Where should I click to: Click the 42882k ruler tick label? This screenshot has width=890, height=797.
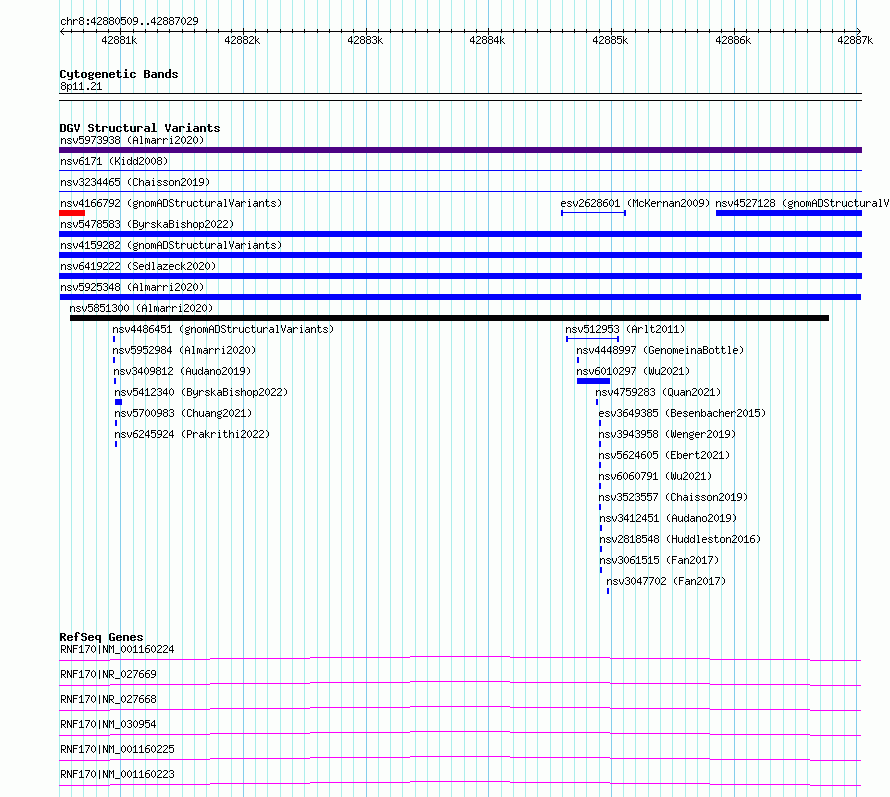[x=242, y=40]
